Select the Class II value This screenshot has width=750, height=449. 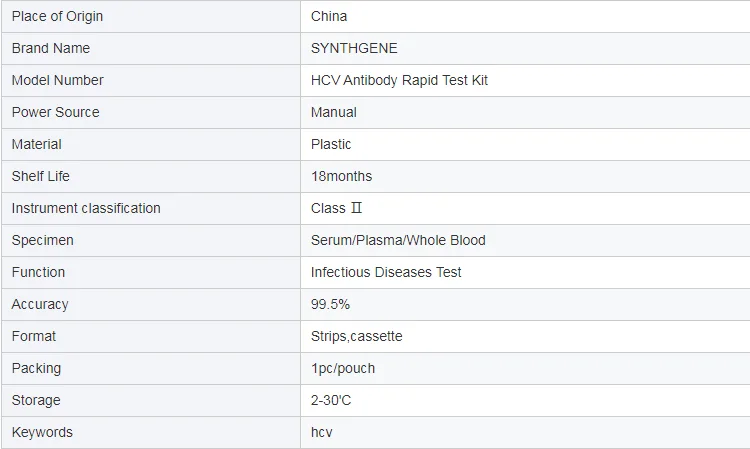336,208
